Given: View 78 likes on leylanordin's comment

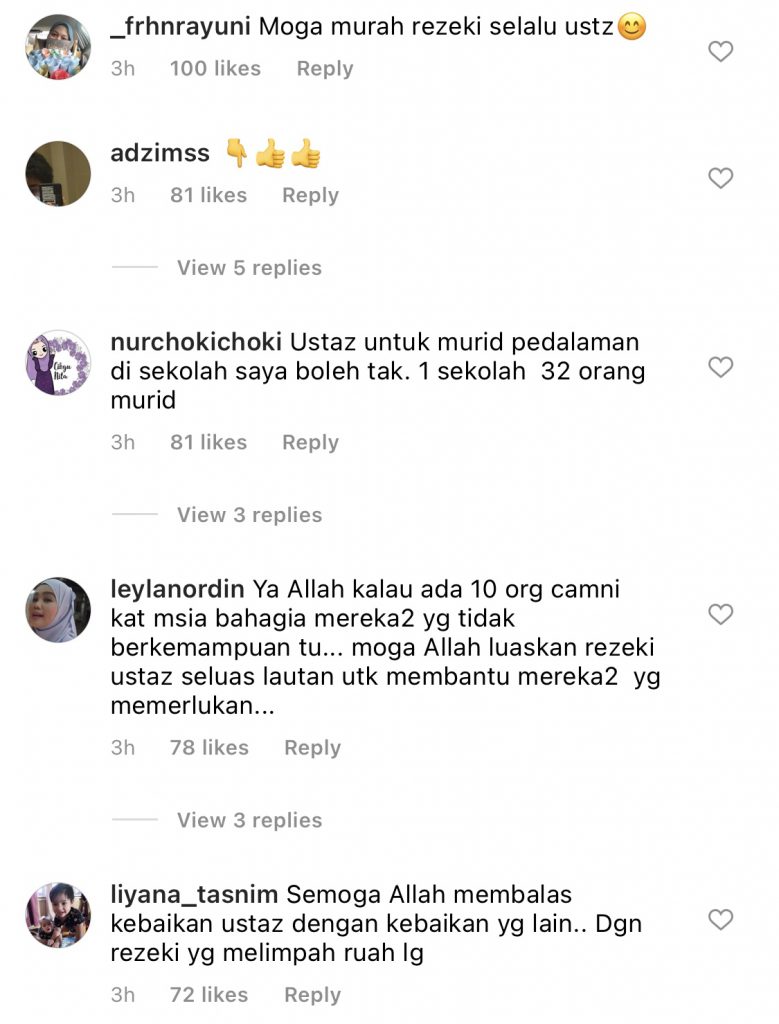Looking at the screenshot, I should [x=210, y=747].
